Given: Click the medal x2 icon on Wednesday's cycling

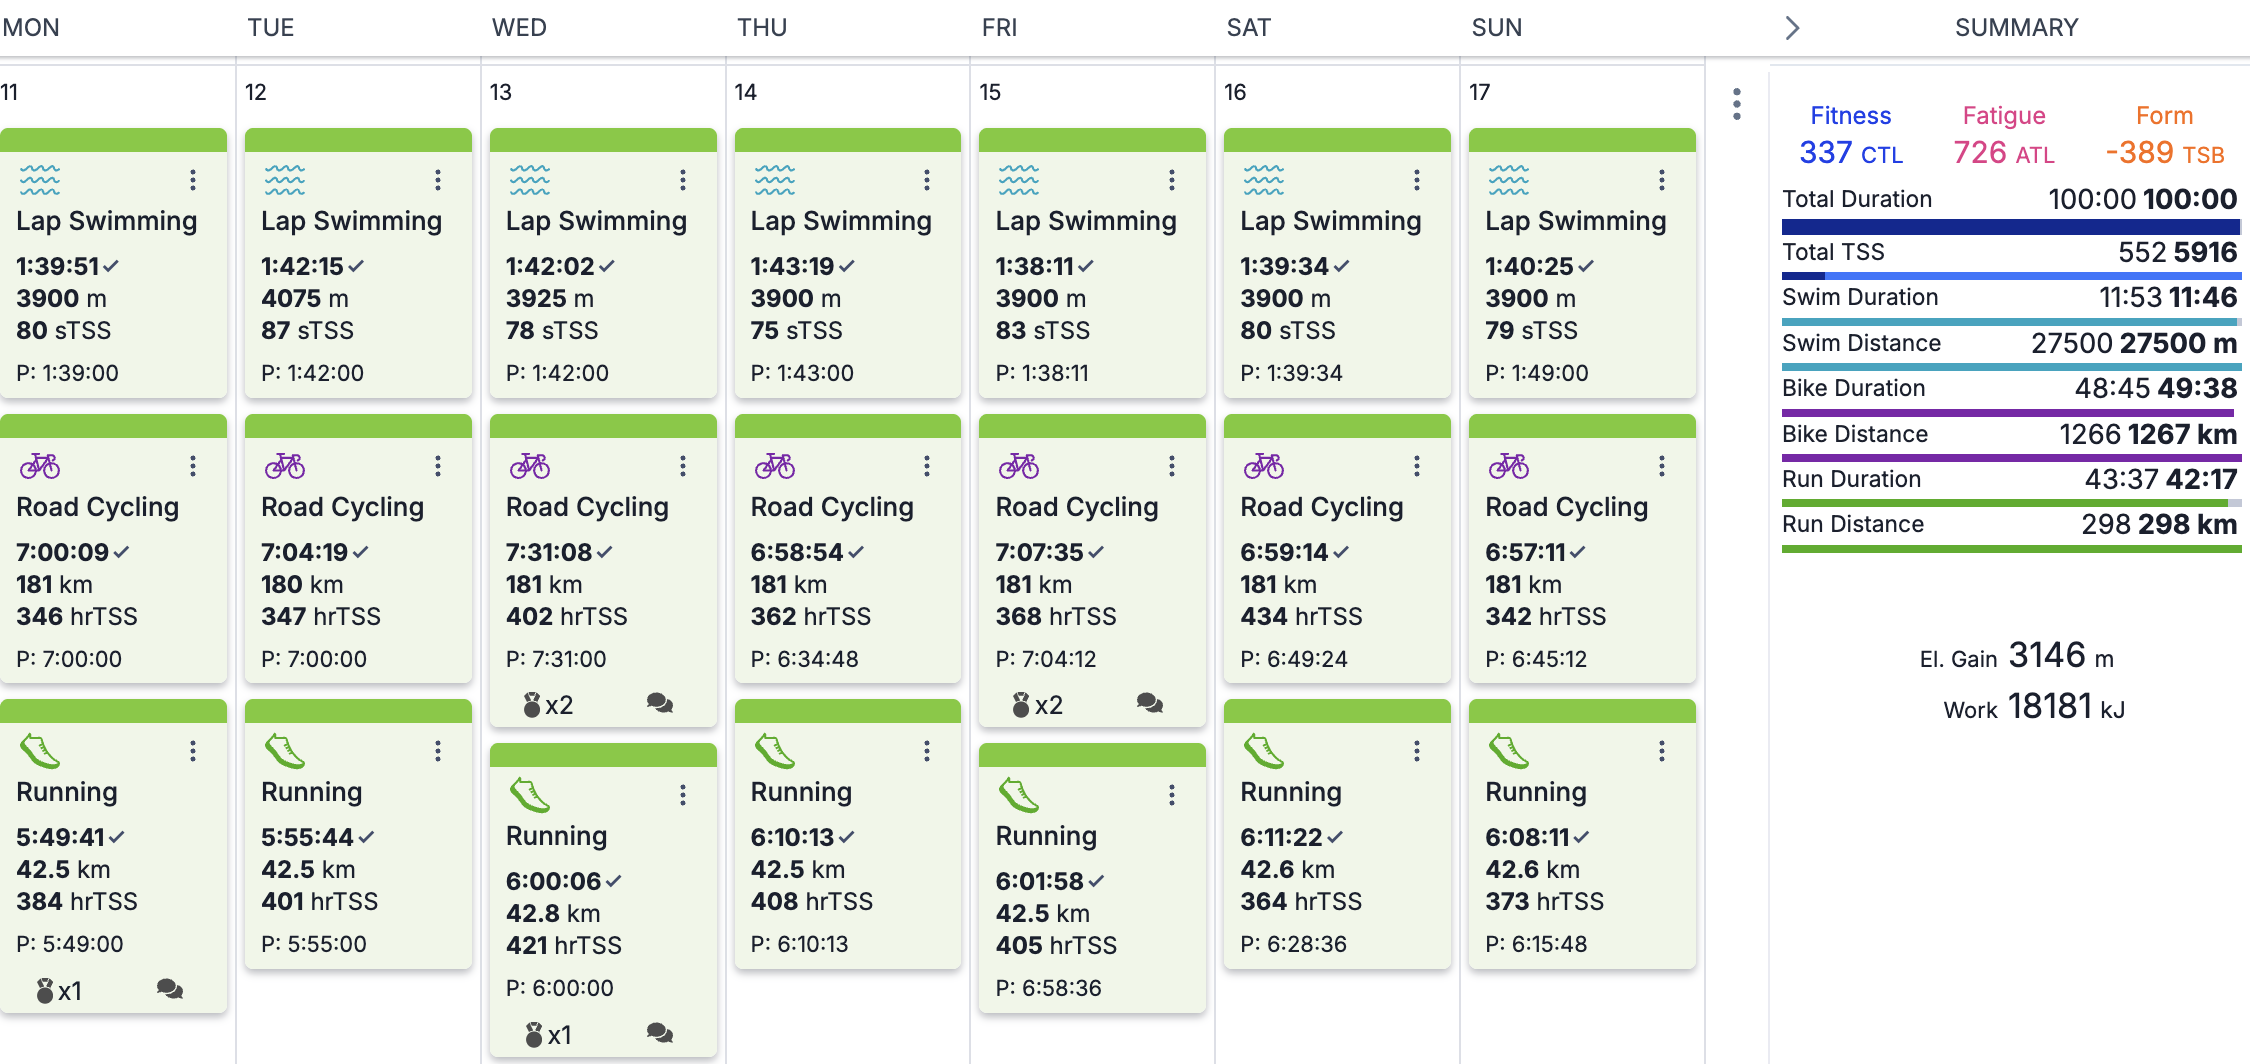Looking at the screenshot, I should pyautogui.click(x=549, y=705).
